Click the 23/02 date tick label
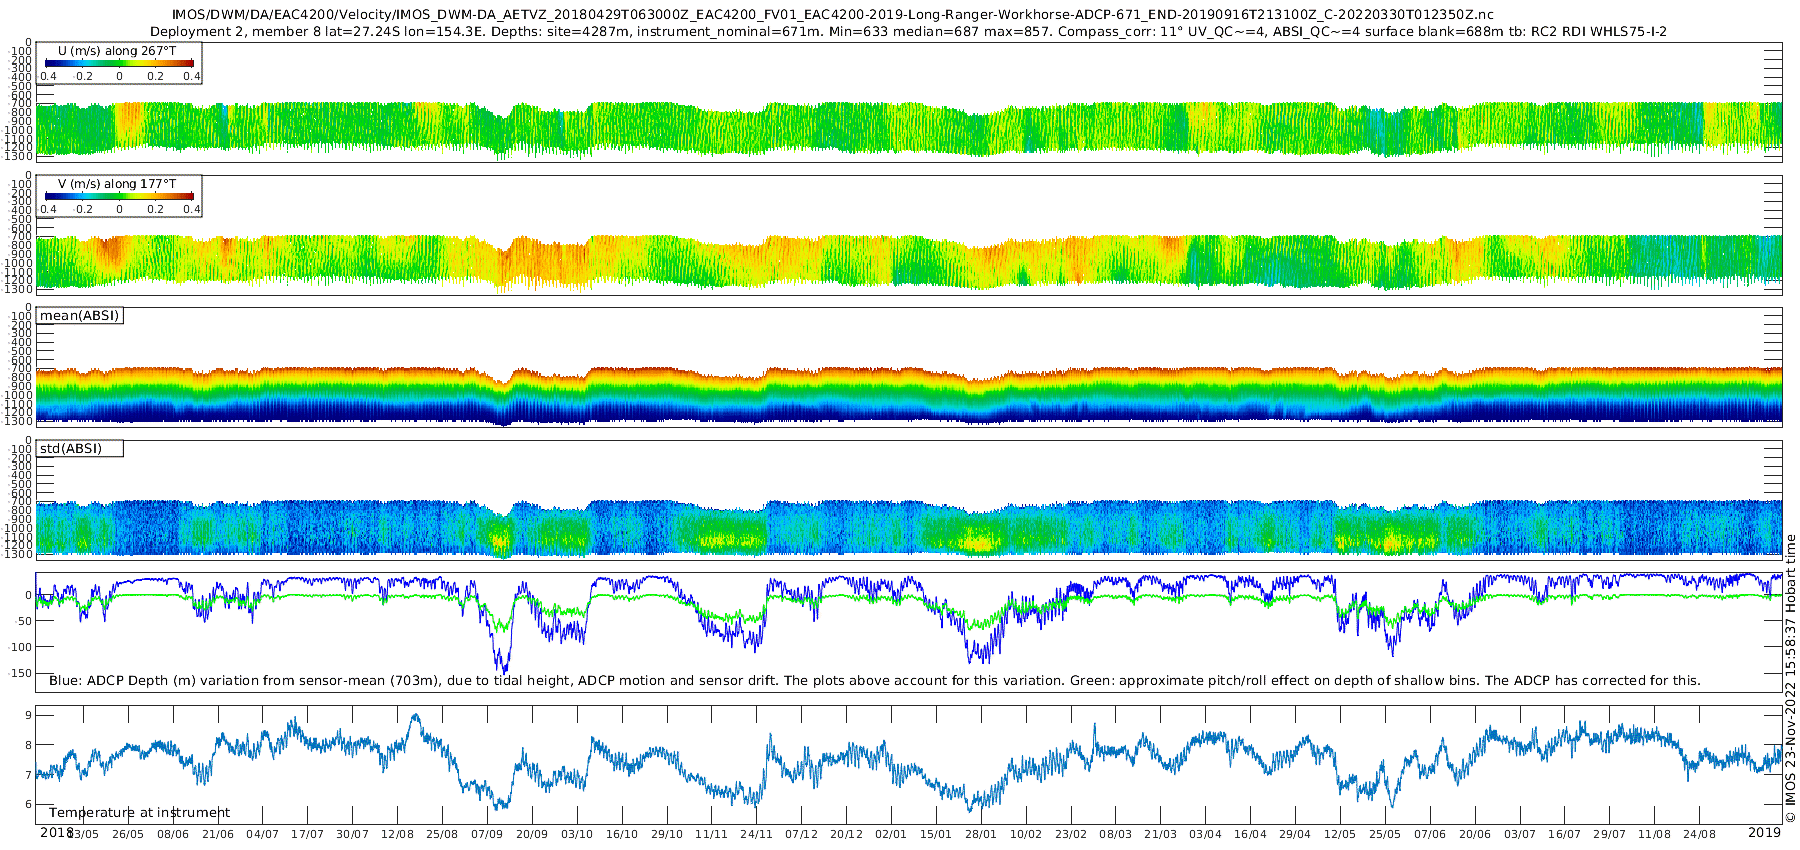Viewport: 1800px width, 850px height. tap(1071, 834)
